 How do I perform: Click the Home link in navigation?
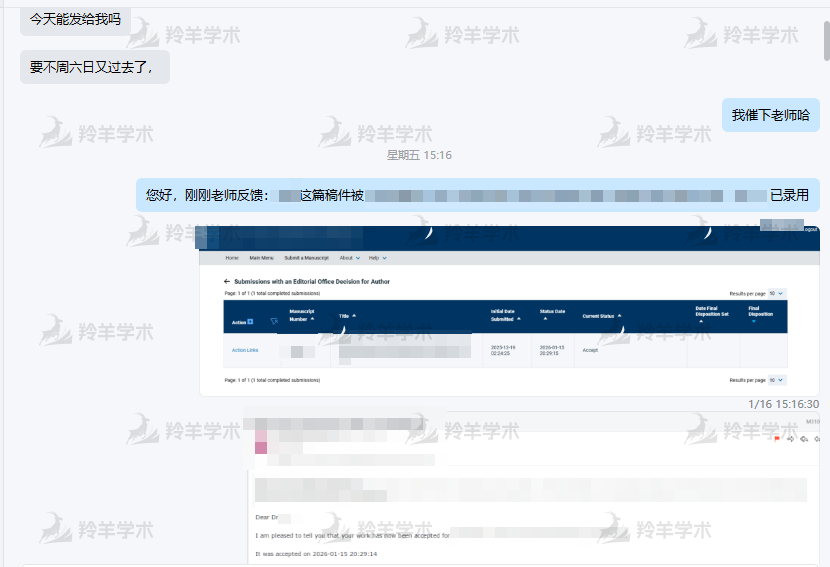click(232, 258)
